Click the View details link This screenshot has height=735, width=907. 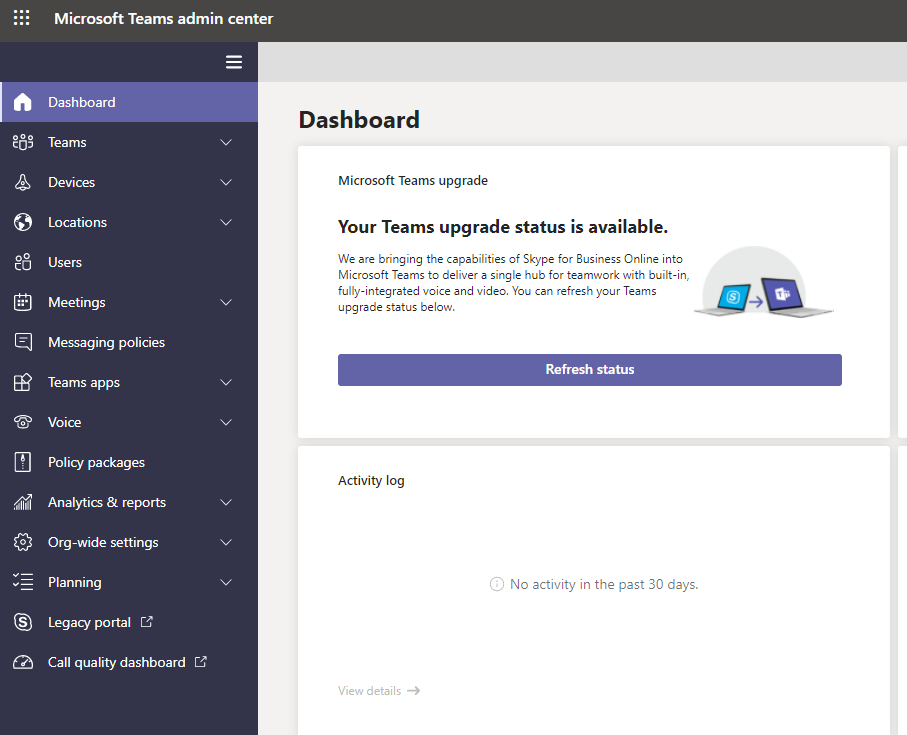coord(379,690)
